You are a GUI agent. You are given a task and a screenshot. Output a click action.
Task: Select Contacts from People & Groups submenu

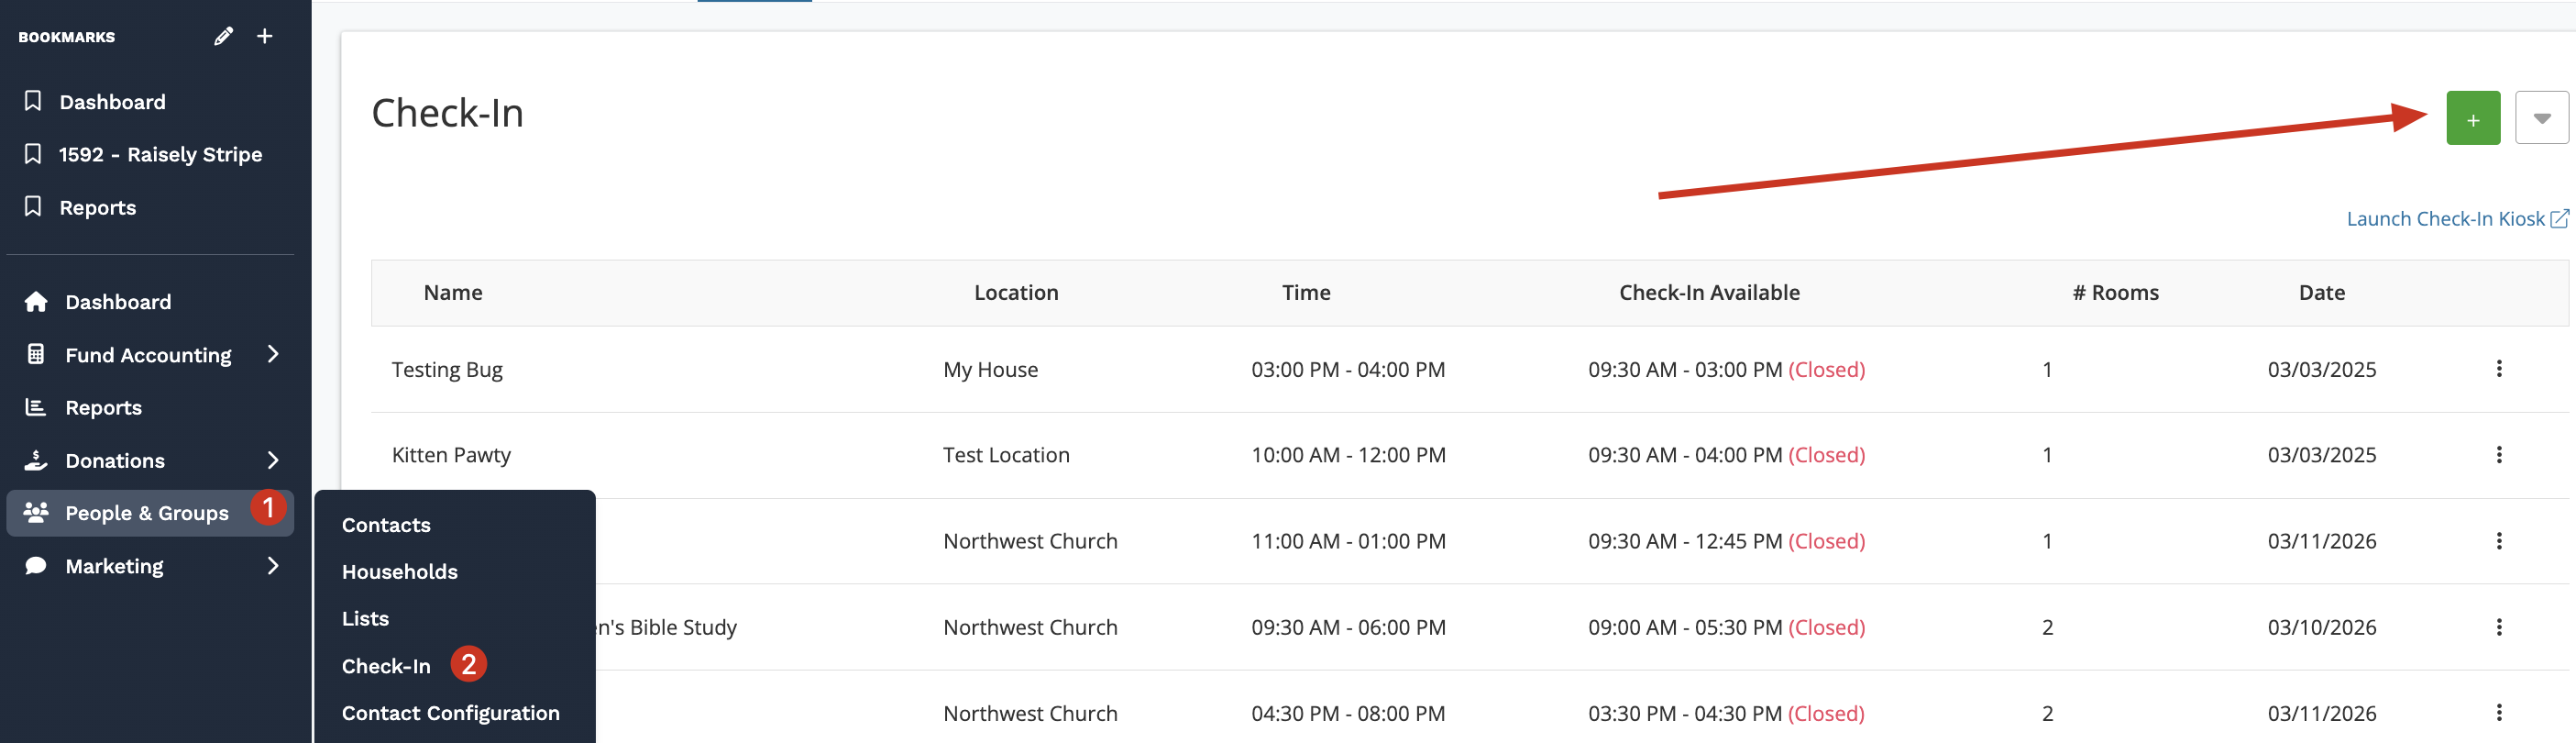(x=386, y=525)
